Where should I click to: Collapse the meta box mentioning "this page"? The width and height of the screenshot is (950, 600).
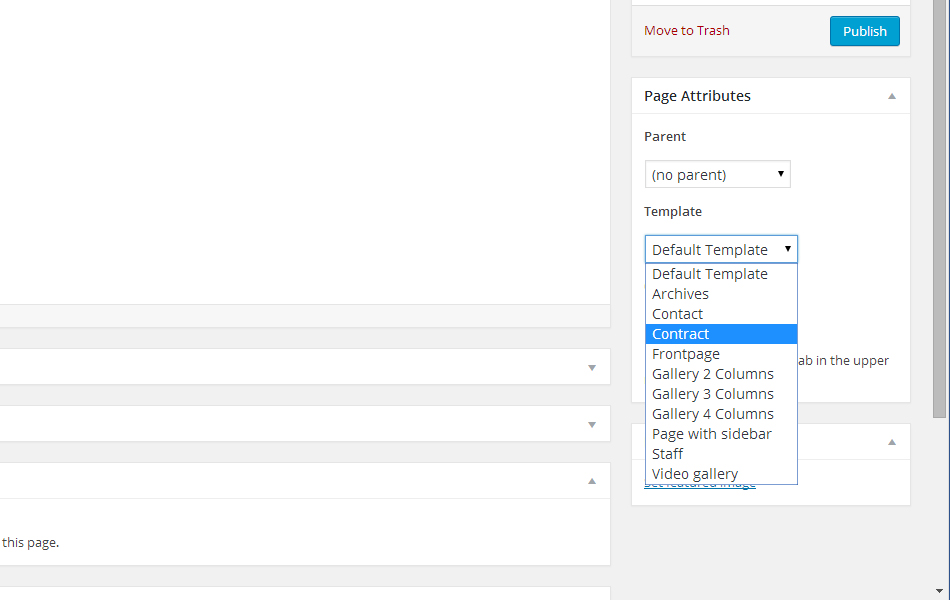(591, 481)
